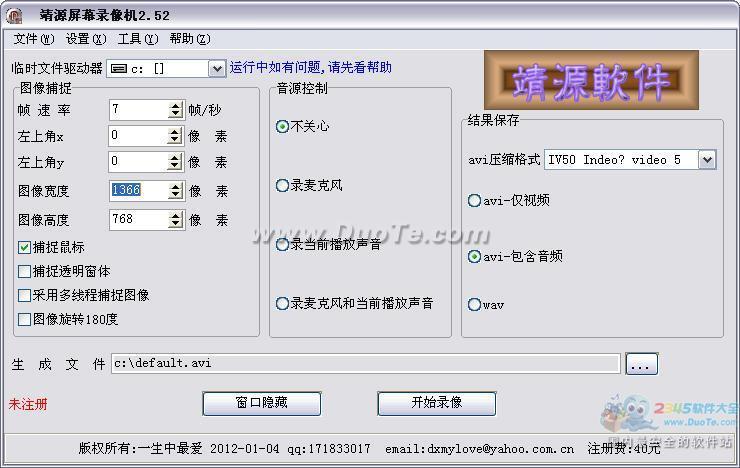Toggle the 捕捉鼠标 checkbox
Image resolution: width=740 pixels, height=468 pixels.
[25, 247]
